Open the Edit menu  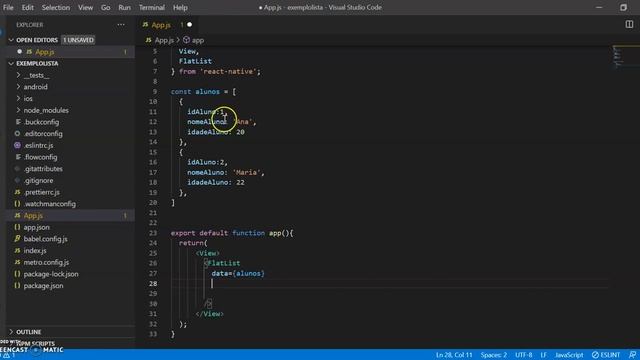click(x=28, y=7)
